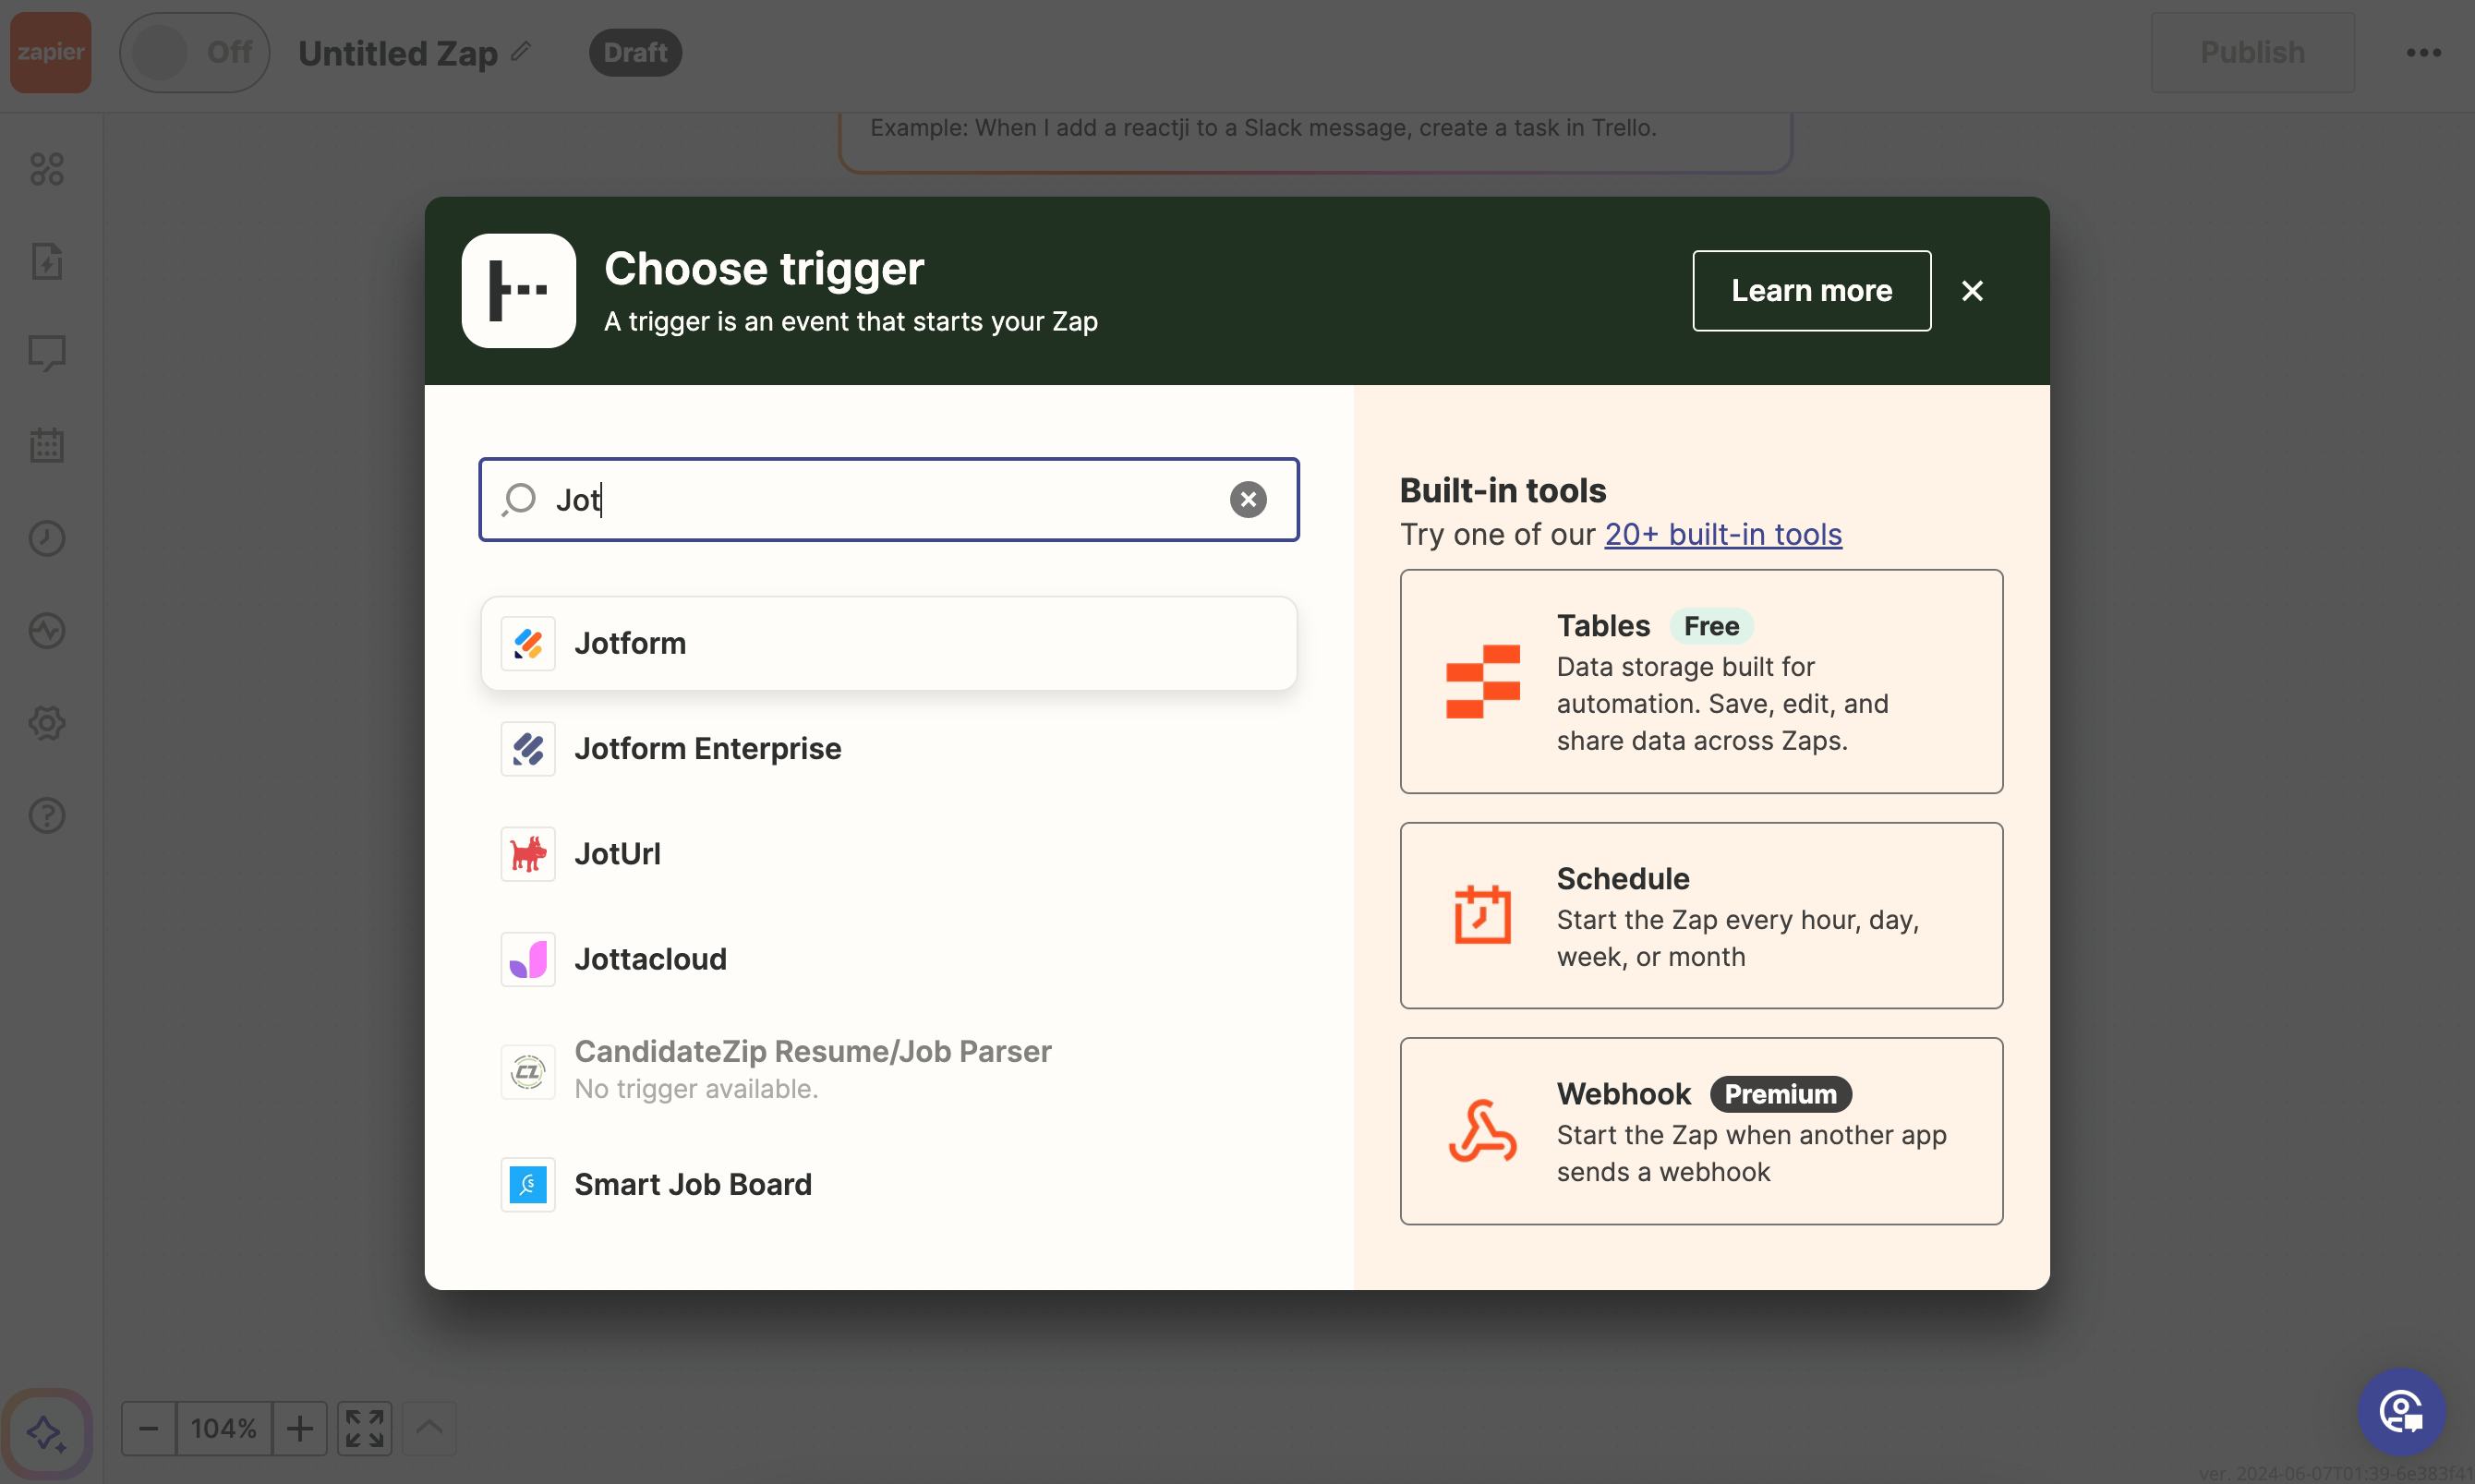The width and height of the screenshot is (2475, 1484).
Task: Select Jotform Enterprise from results
Action: (x=889, y=749)
